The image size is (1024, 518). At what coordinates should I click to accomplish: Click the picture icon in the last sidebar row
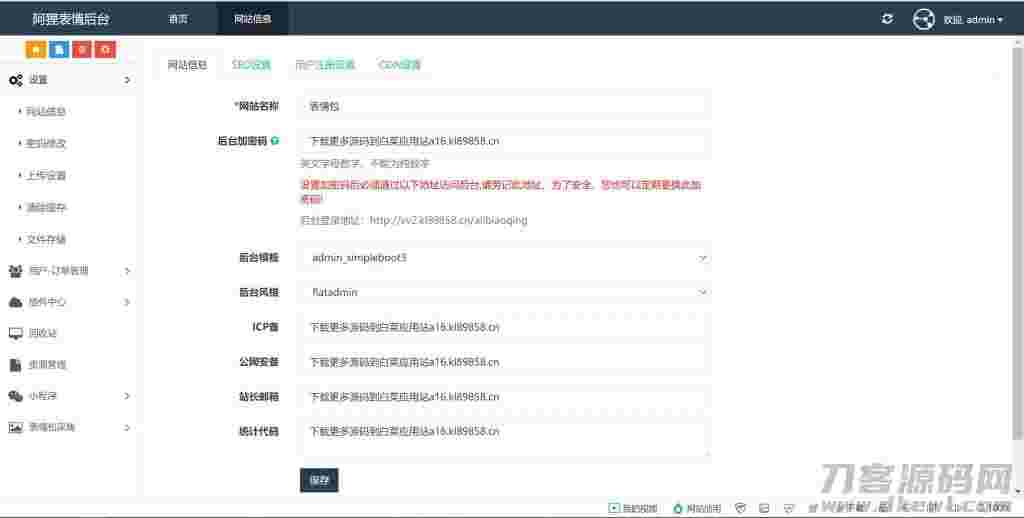(16, 427)
